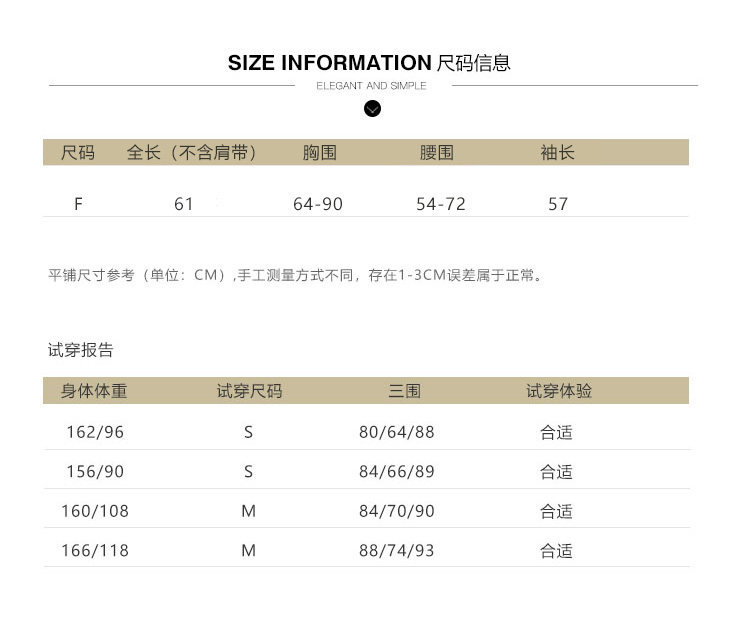Select the 尺码 column header
The width and height of the screenshot is (750, 620).
[78, 153]
